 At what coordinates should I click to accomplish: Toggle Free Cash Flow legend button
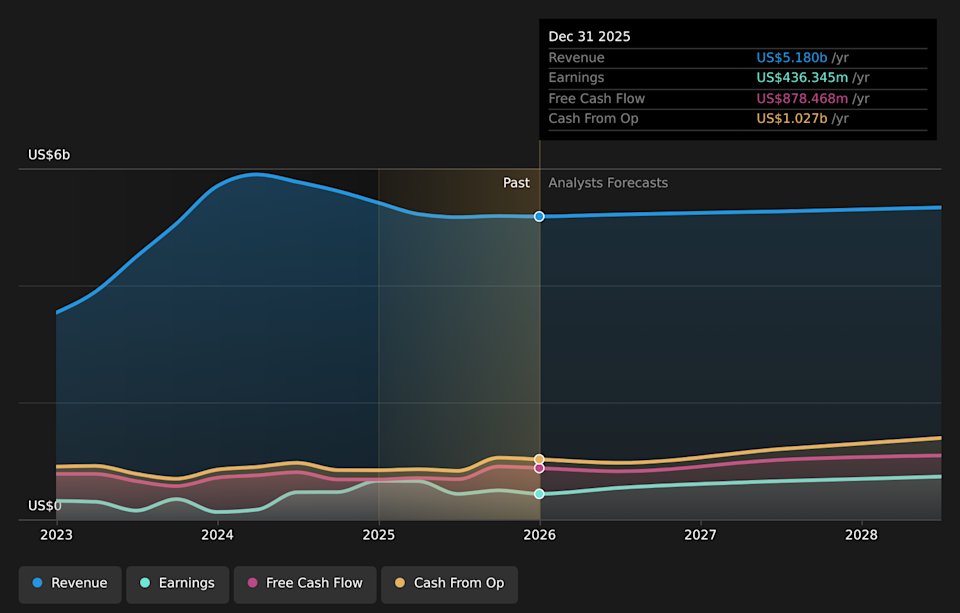304,583
